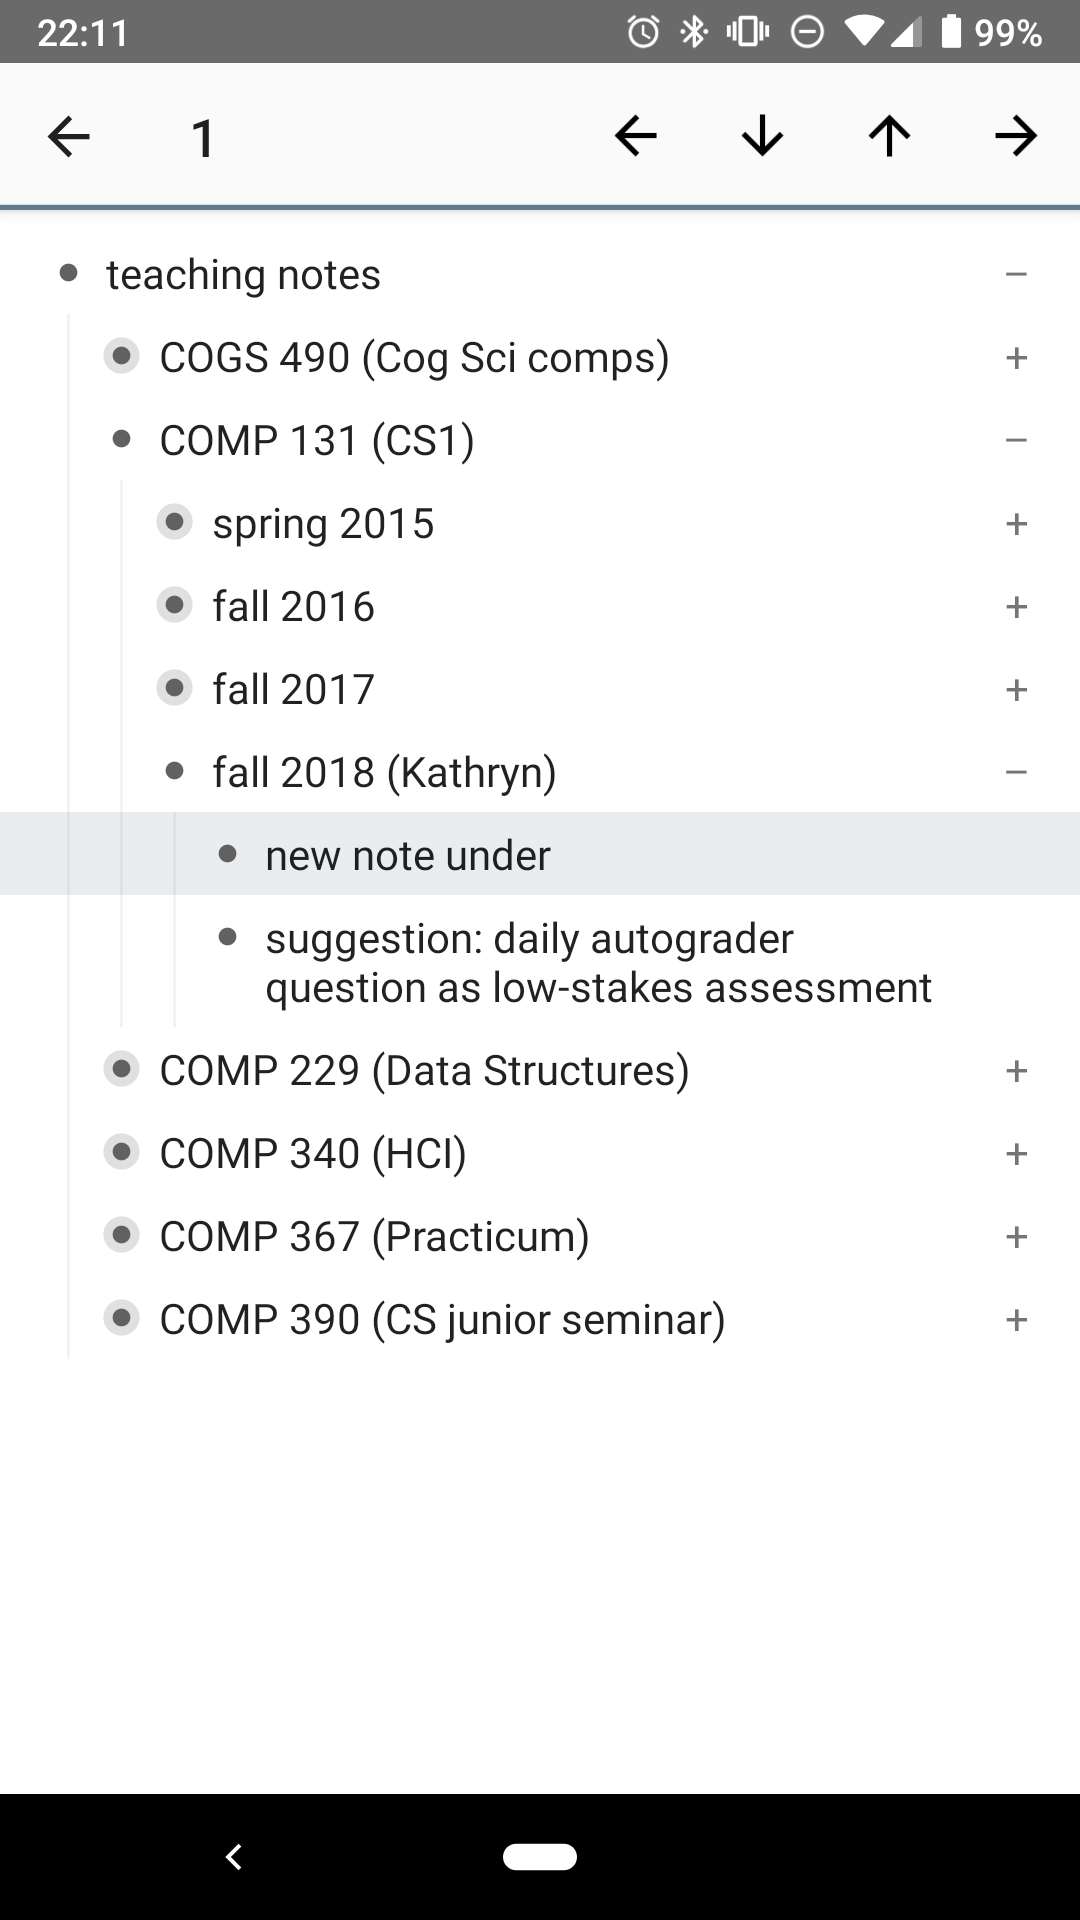Select COMP 390 (CS junior seminar) text
The height and width of the screenshot is (1920, 1080).
point(442,1320)
